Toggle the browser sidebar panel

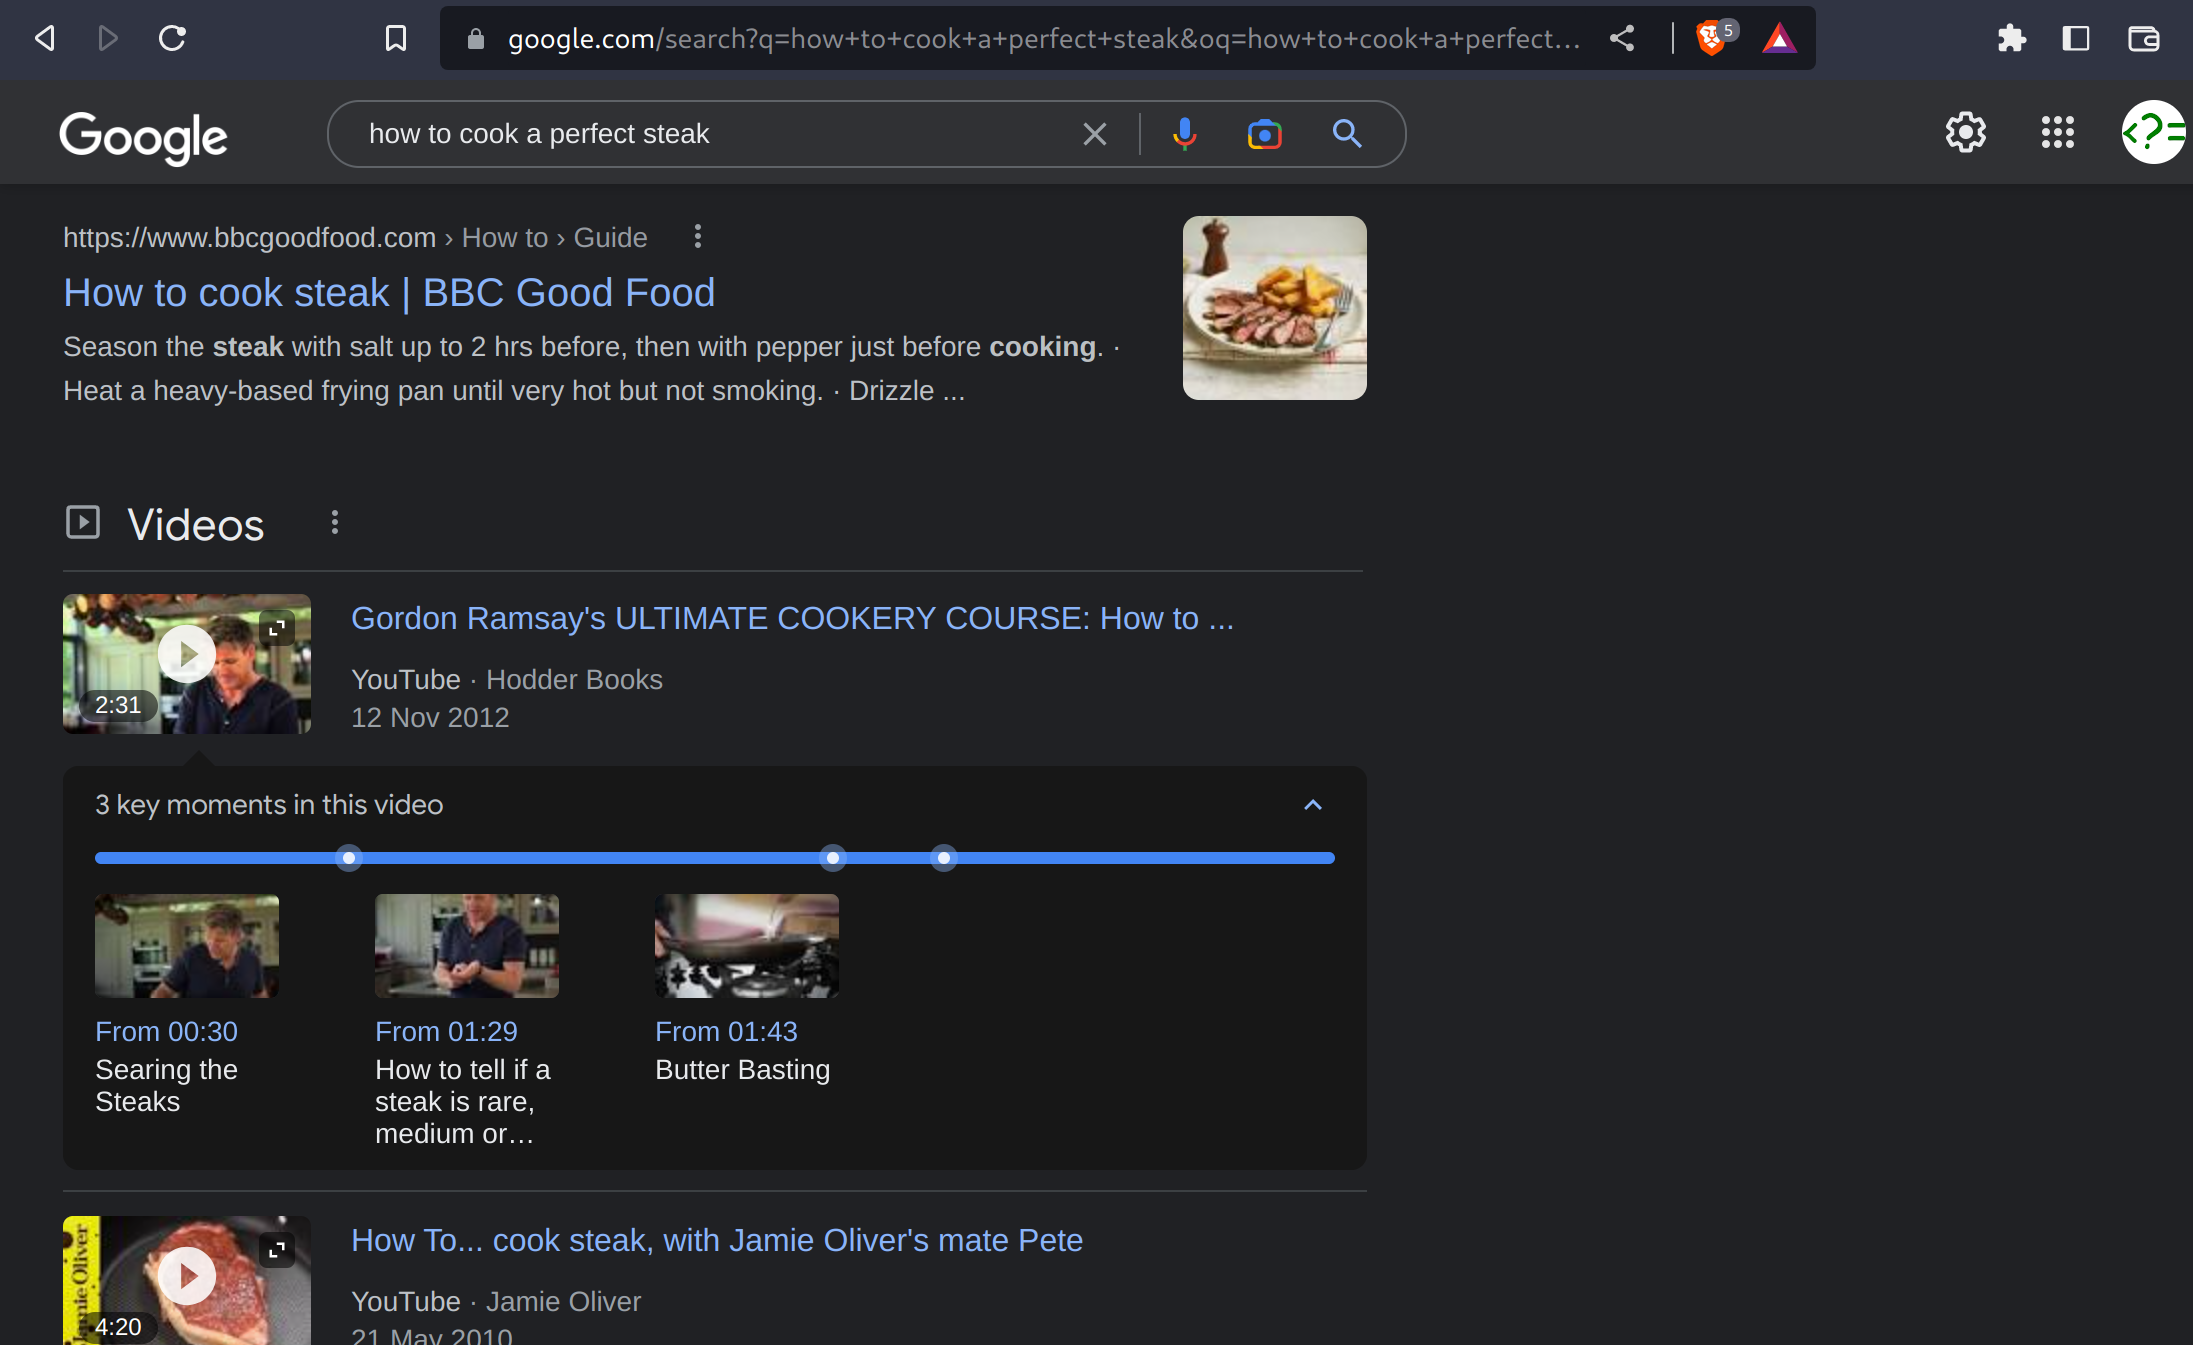pos(2076,38)
